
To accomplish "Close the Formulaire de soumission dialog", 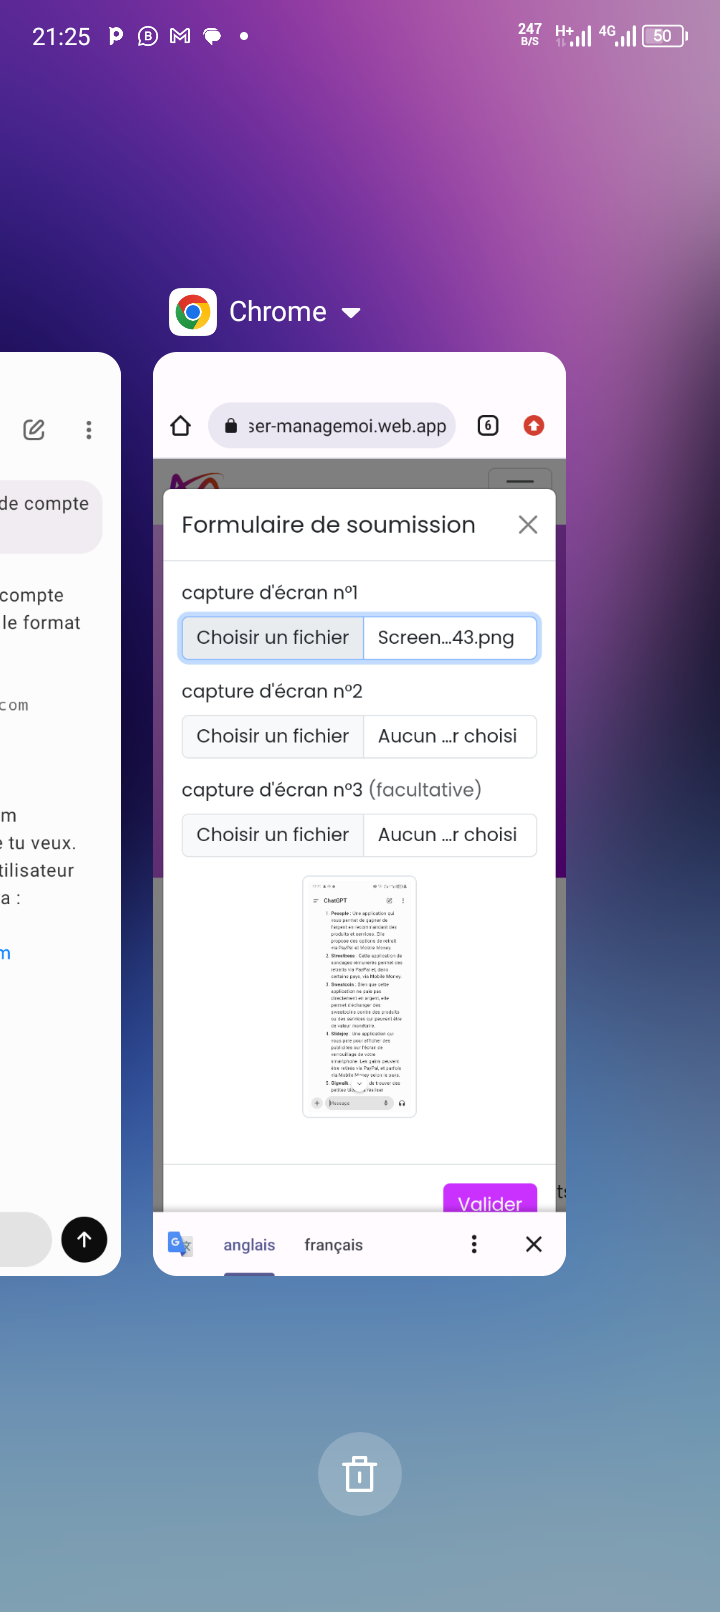I will pyautogui.click(x=528, y=525).
